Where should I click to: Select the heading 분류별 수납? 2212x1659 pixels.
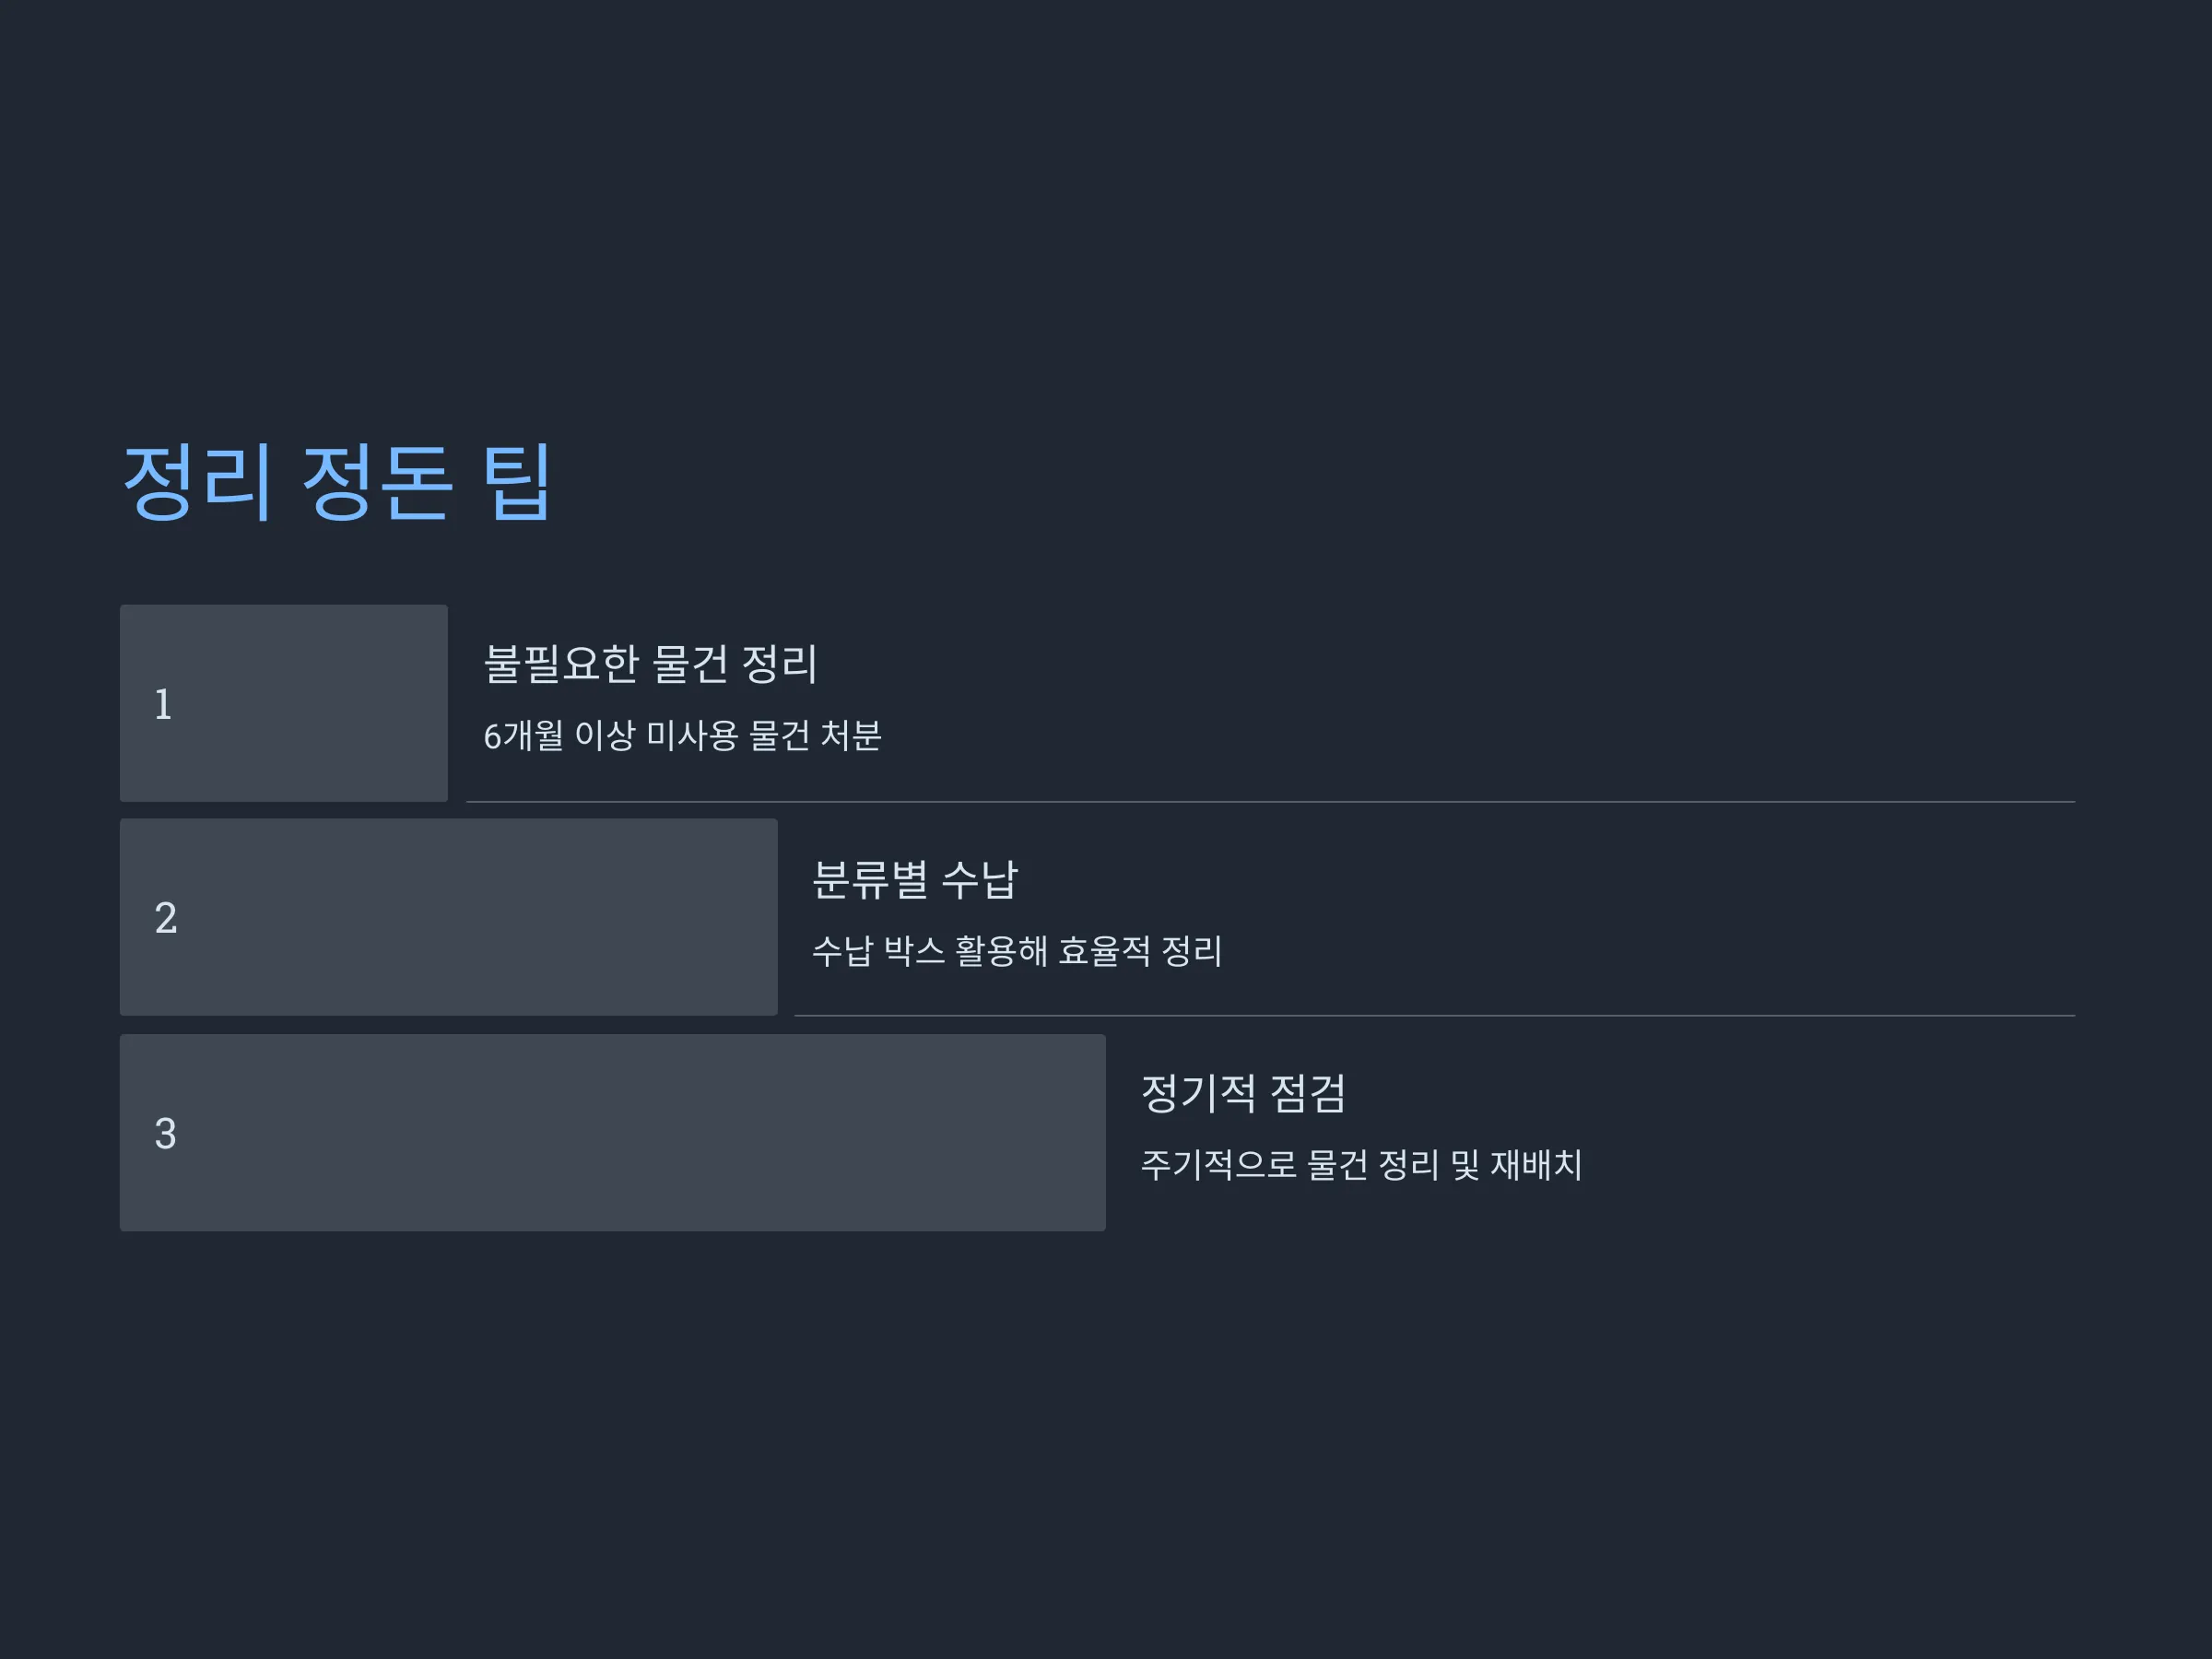pyautogui.click(x=915, y=879)
